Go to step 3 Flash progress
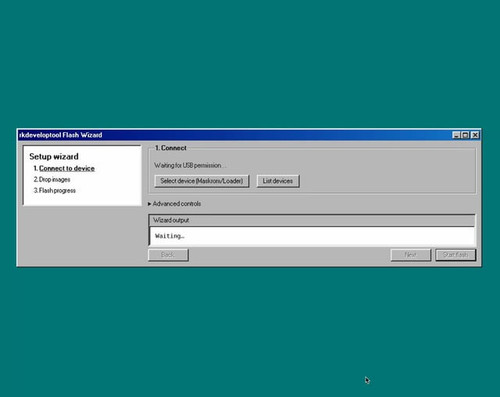The height and width of the screenshot is (397, 500). (55, 190)
